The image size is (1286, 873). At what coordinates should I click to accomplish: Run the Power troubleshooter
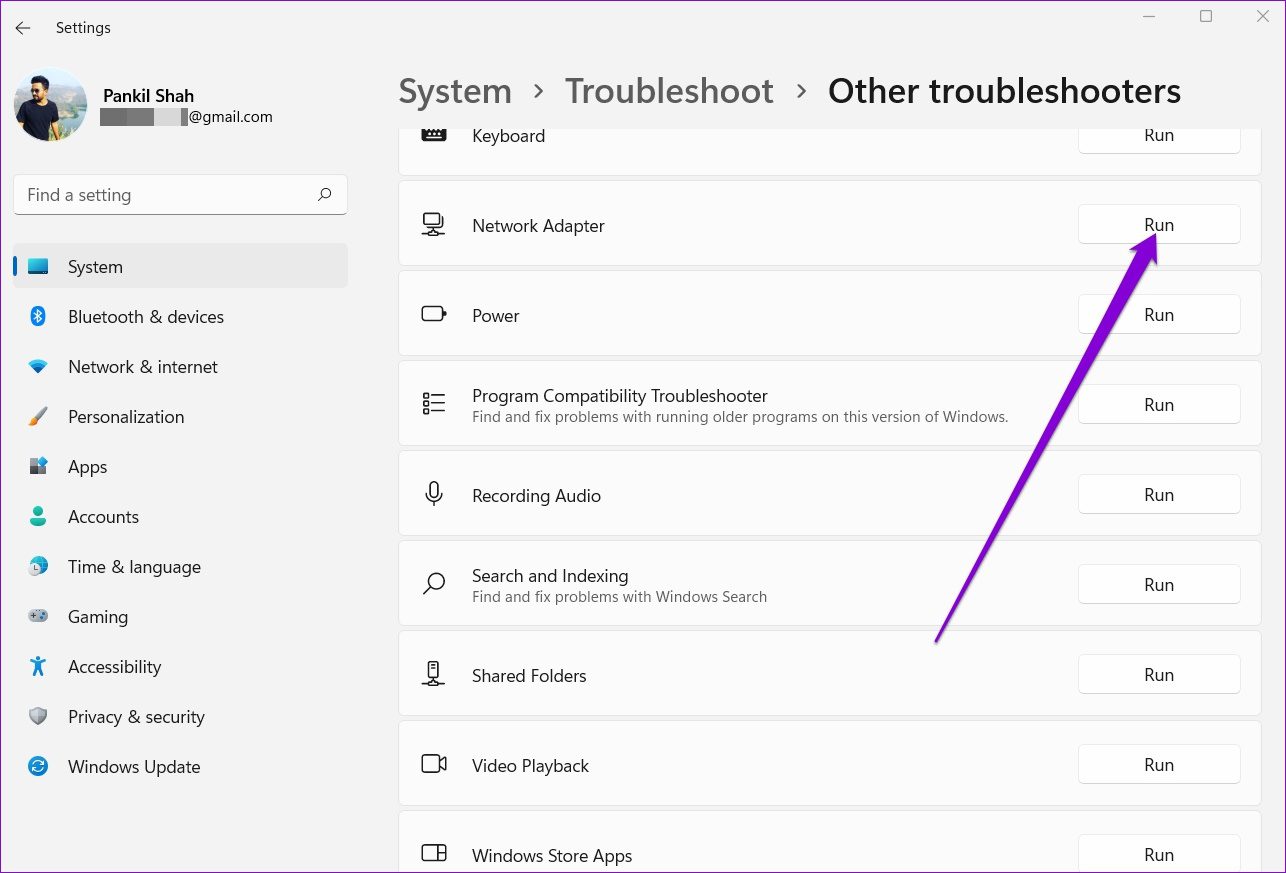coord(1159,315)
